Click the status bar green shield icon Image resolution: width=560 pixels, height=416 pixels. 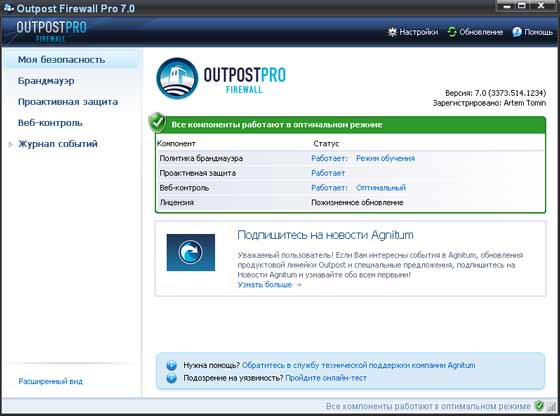[539, 406]
